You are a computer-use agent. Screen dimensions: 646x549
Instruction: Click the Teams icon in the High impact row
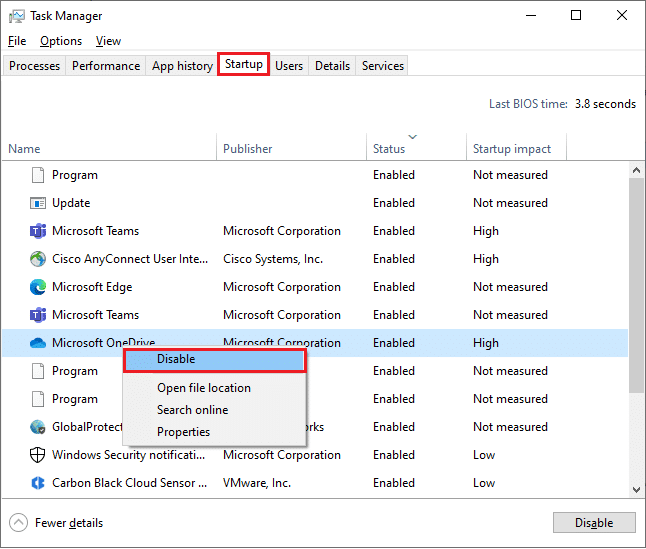pyautogui.click(x=38, y=231)
